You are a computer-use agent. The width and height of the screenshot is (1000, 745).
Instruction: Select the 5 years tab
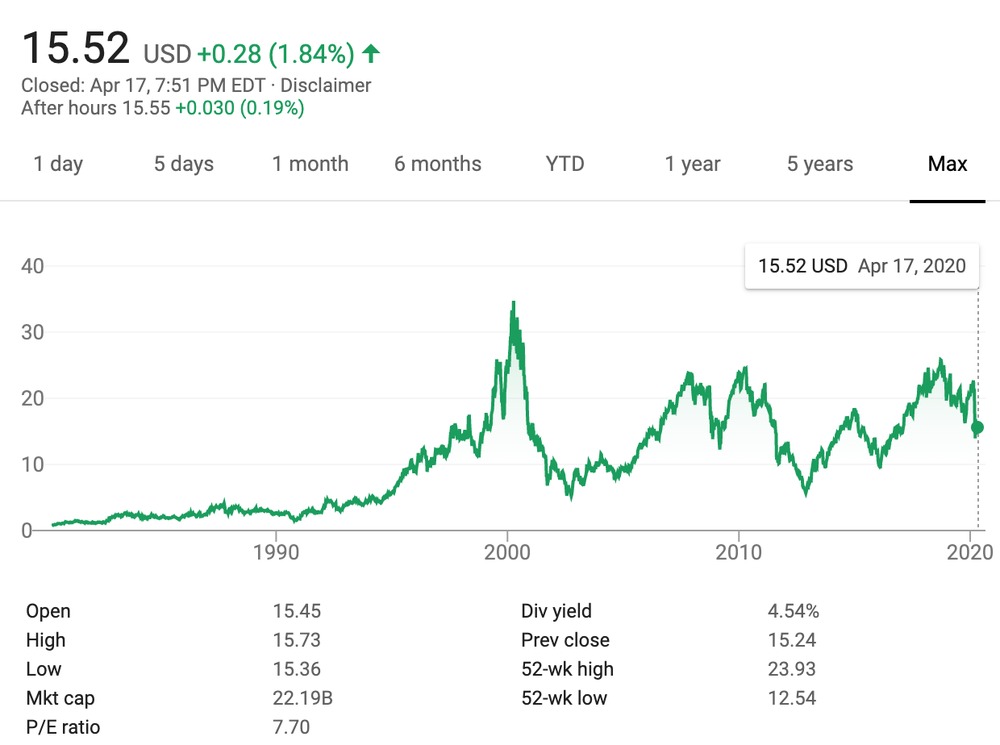tap(820, 164)
